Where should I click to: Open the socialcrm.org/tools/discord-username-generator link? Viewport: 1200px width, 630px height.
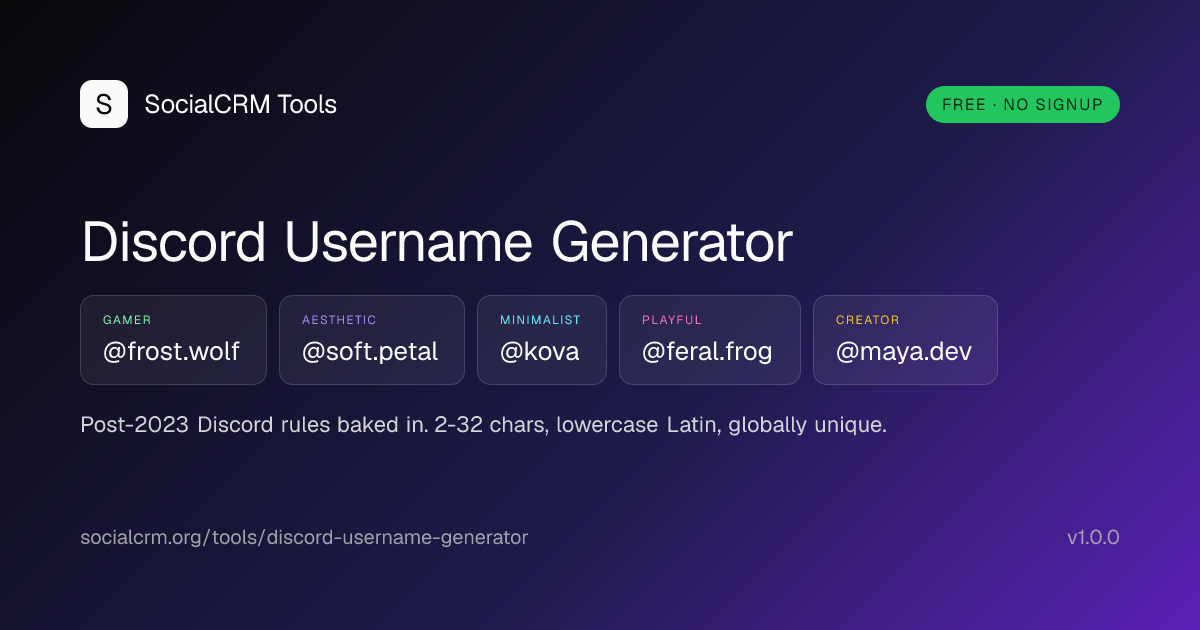(x=304, y=538)
